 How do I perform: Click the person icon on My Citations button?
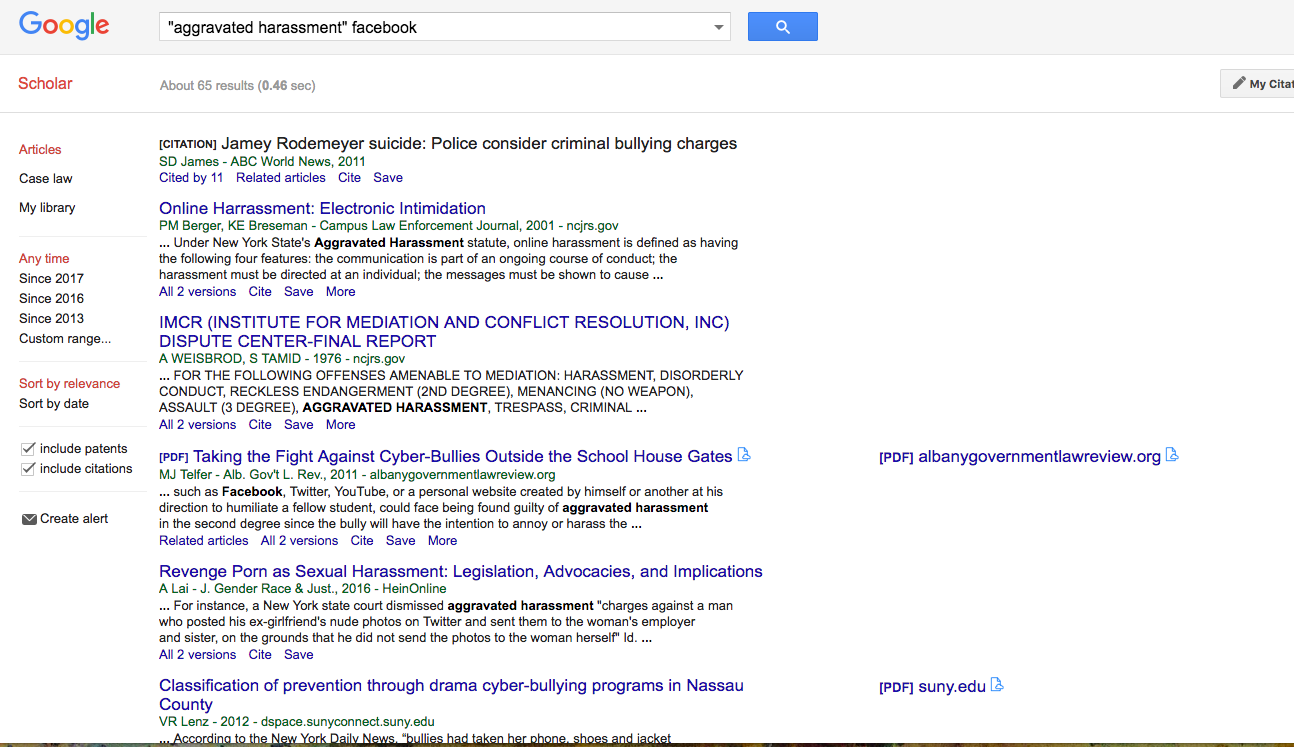click(x=1240, y=83)
